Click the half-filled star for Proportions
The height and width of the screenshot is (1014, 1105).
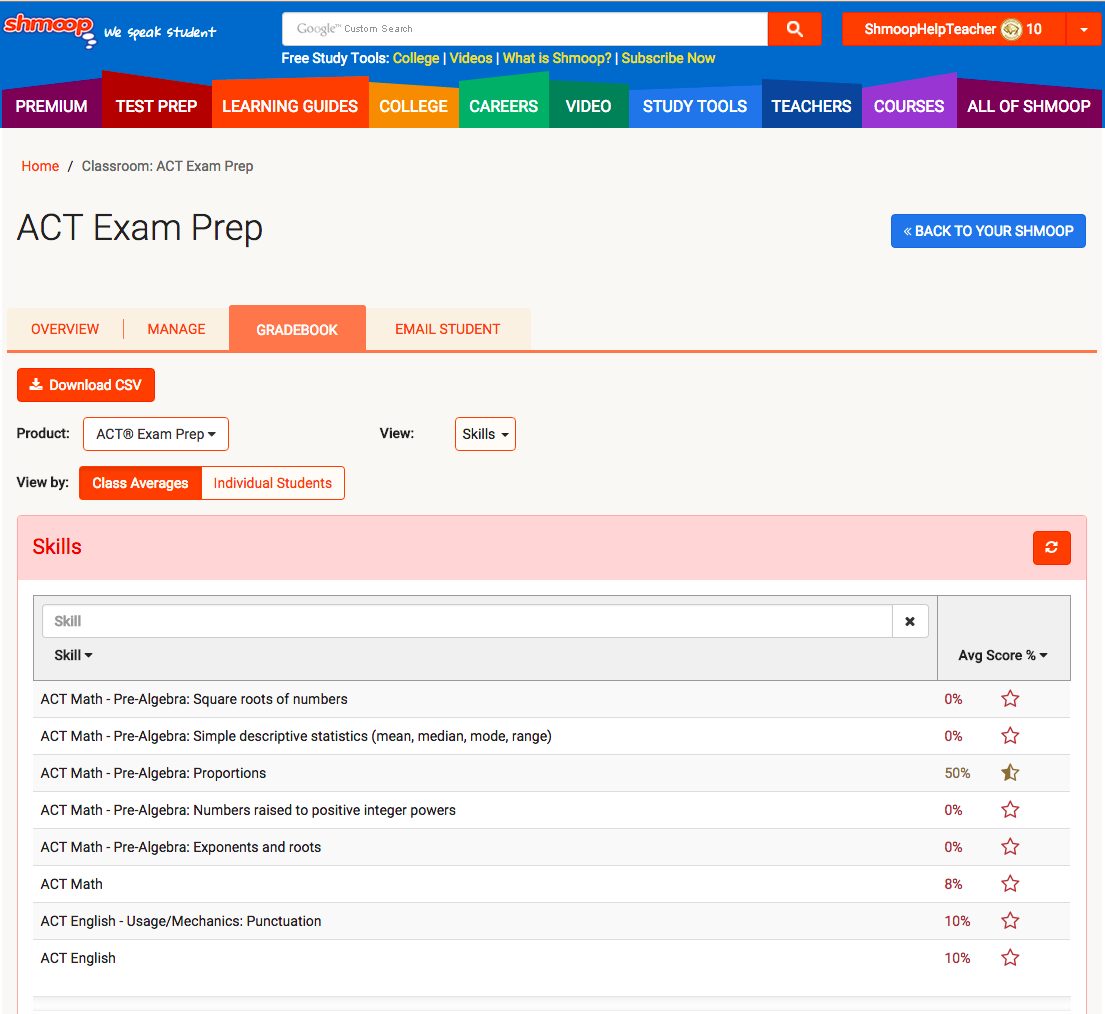click(1010, 773)
